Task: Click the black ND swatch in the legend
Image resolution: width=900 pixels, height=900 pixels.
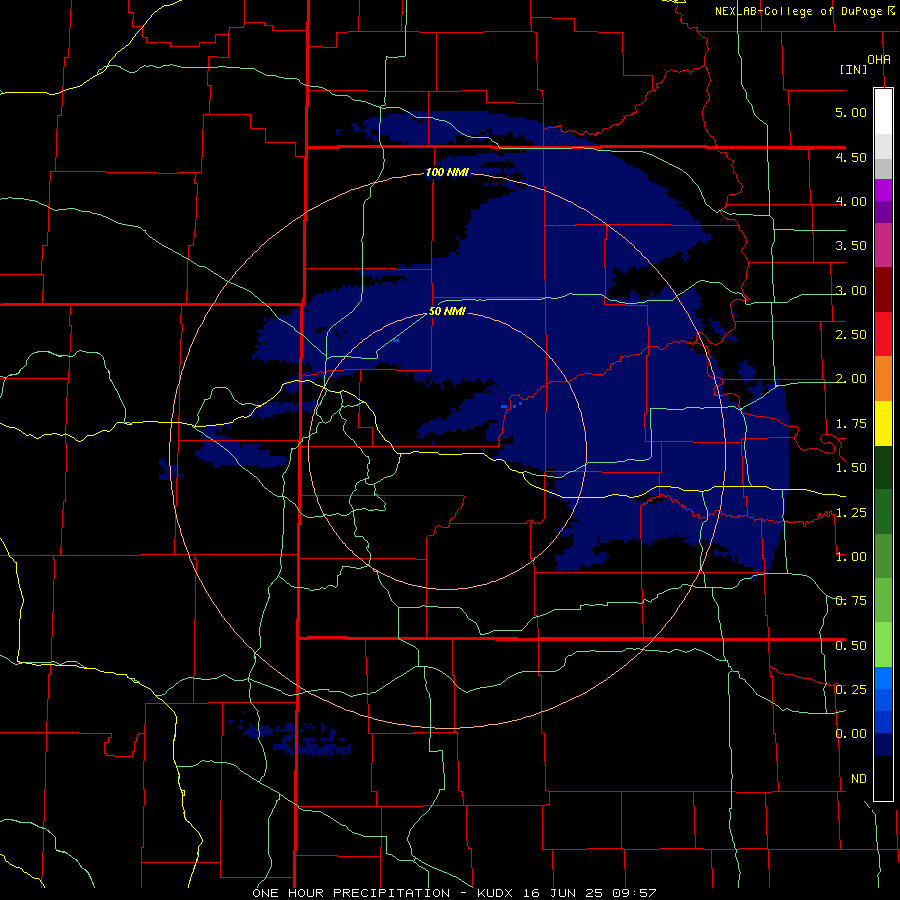Action: (883, 778)
